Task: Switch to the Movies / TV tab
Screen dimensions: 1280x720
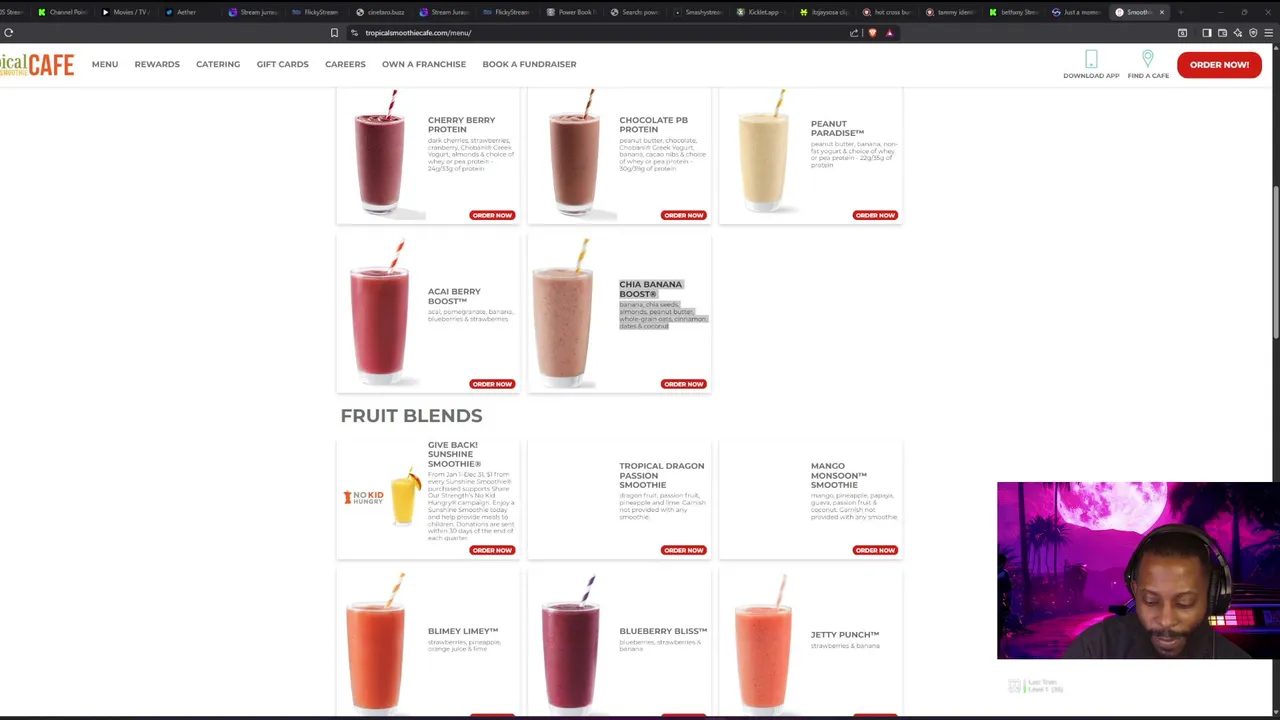Action: [125, 12]
